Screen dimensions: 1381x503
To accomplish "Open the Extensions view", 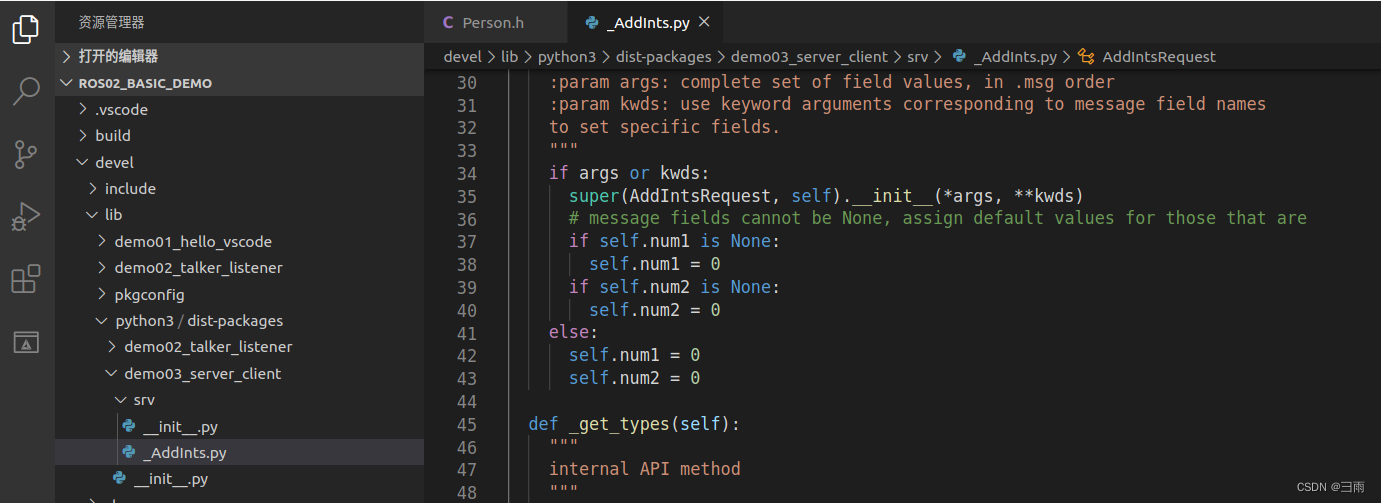I will [x=26, y=279].
